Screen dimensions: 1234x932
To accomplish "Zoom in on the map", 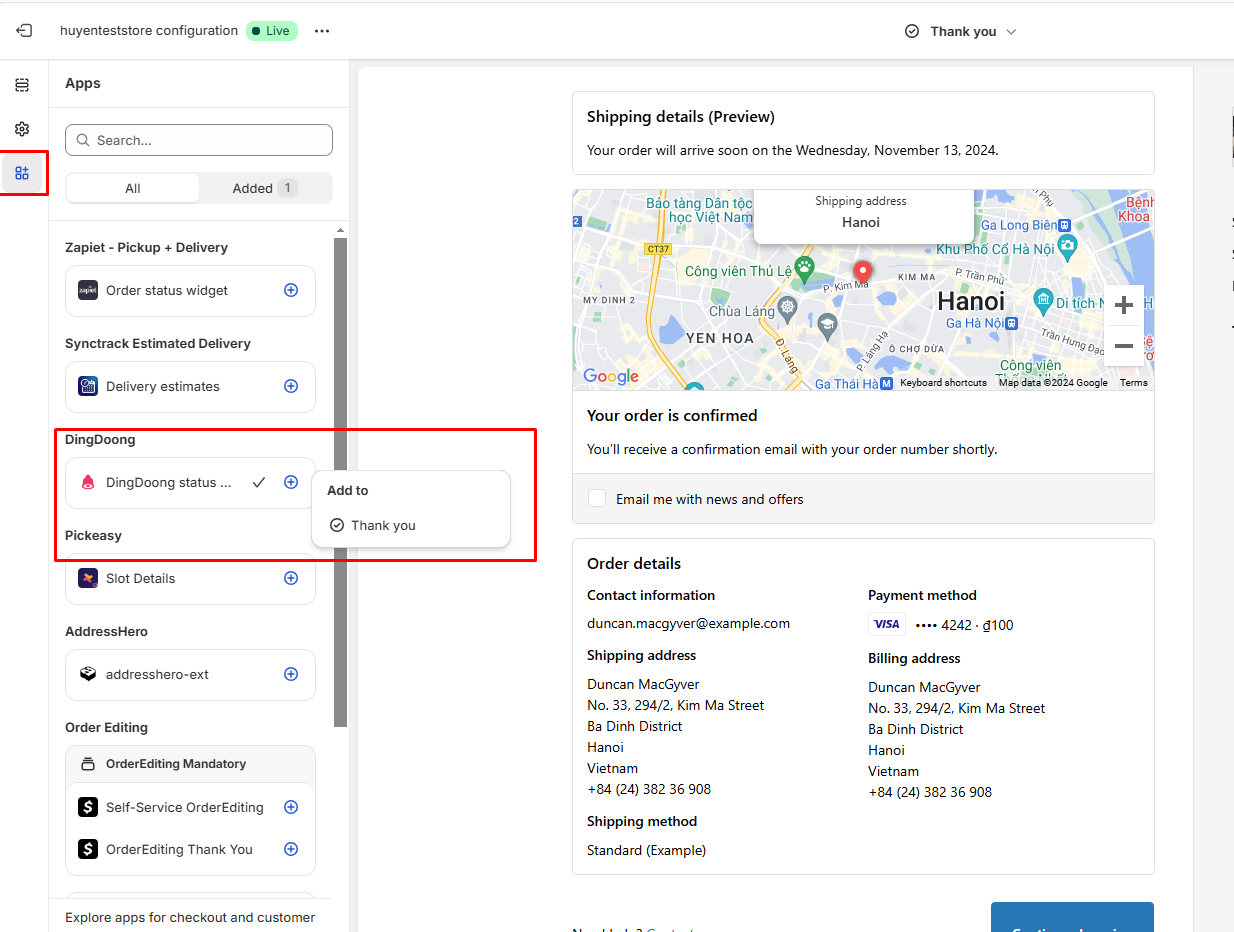I will pos(1123,305).
